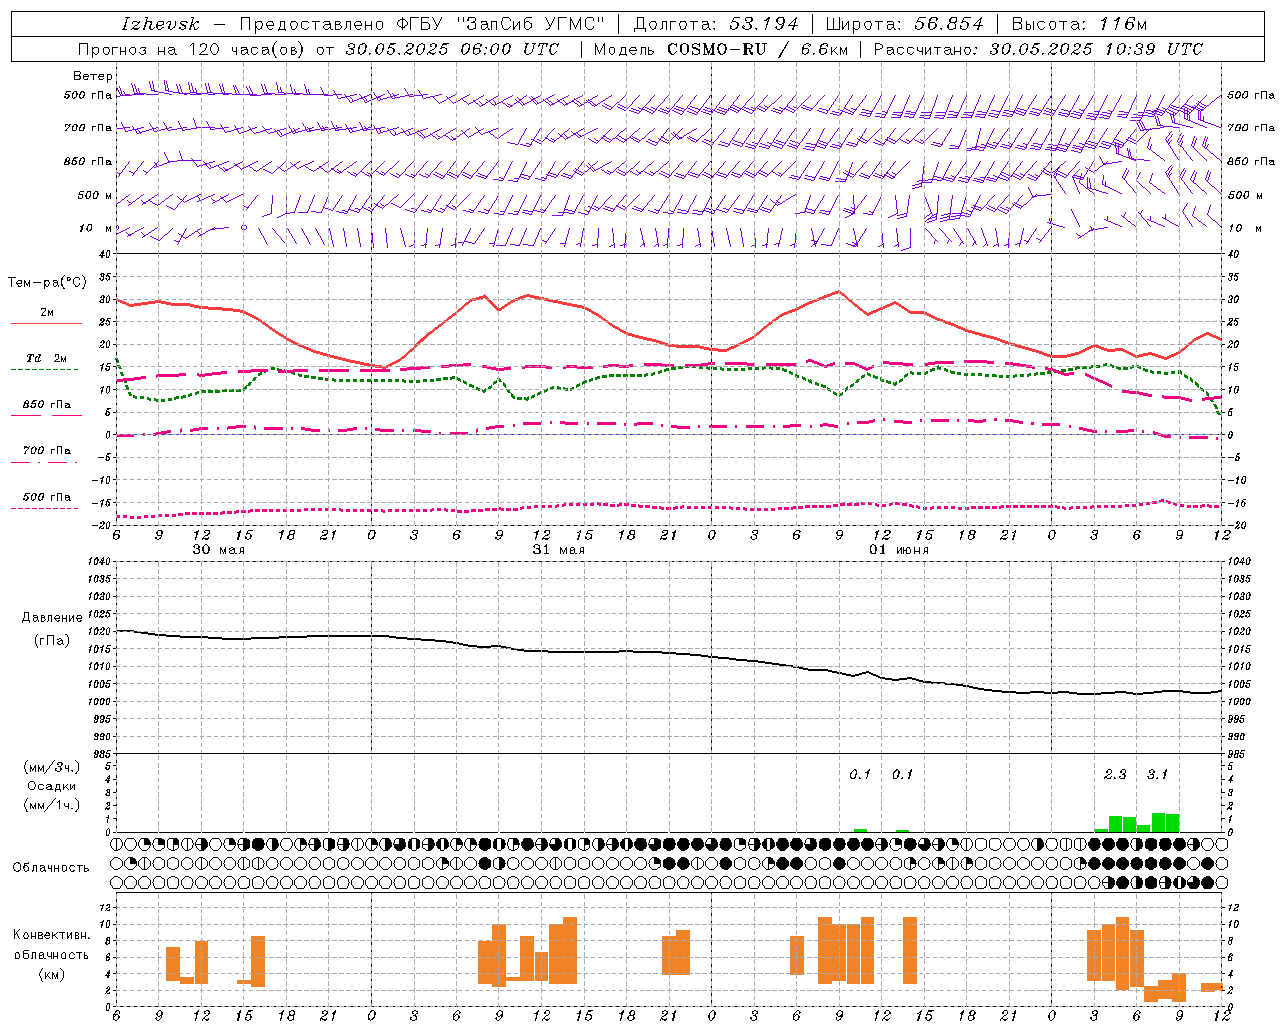Click the "(мм/3ч.)" precipitation unit label
The height and width of the screenshot is (1024, 1280).
click(x=52, y=767)
